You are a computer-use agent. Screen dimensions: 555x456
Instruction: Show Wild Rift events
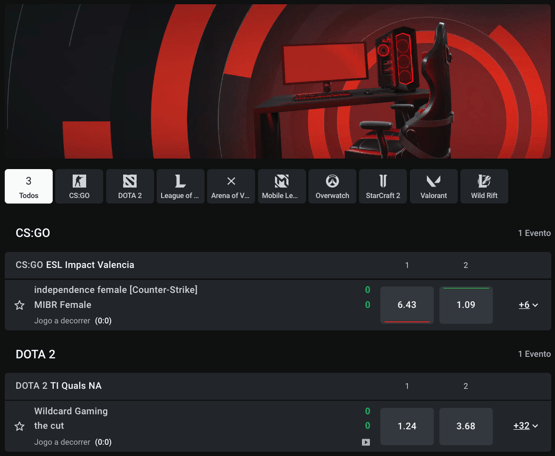coord(484,186)
